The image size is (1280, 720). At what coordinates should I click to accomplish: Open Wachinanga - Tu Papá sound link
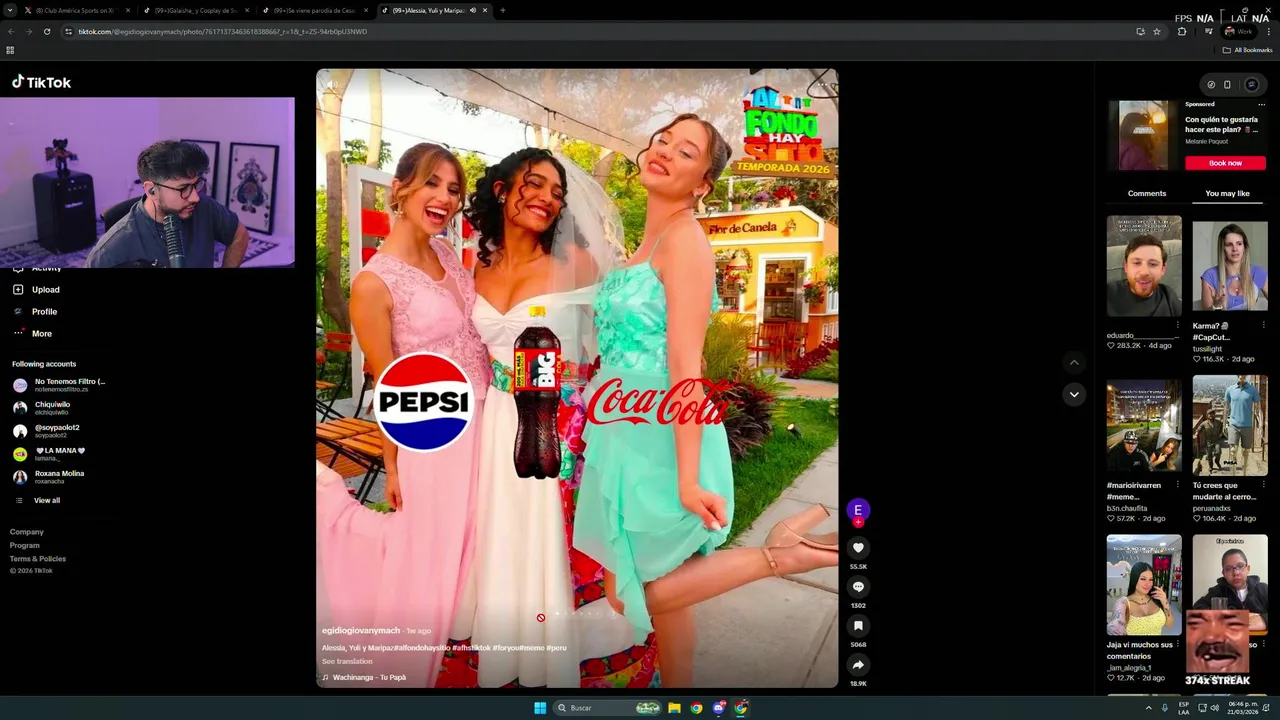369,677
